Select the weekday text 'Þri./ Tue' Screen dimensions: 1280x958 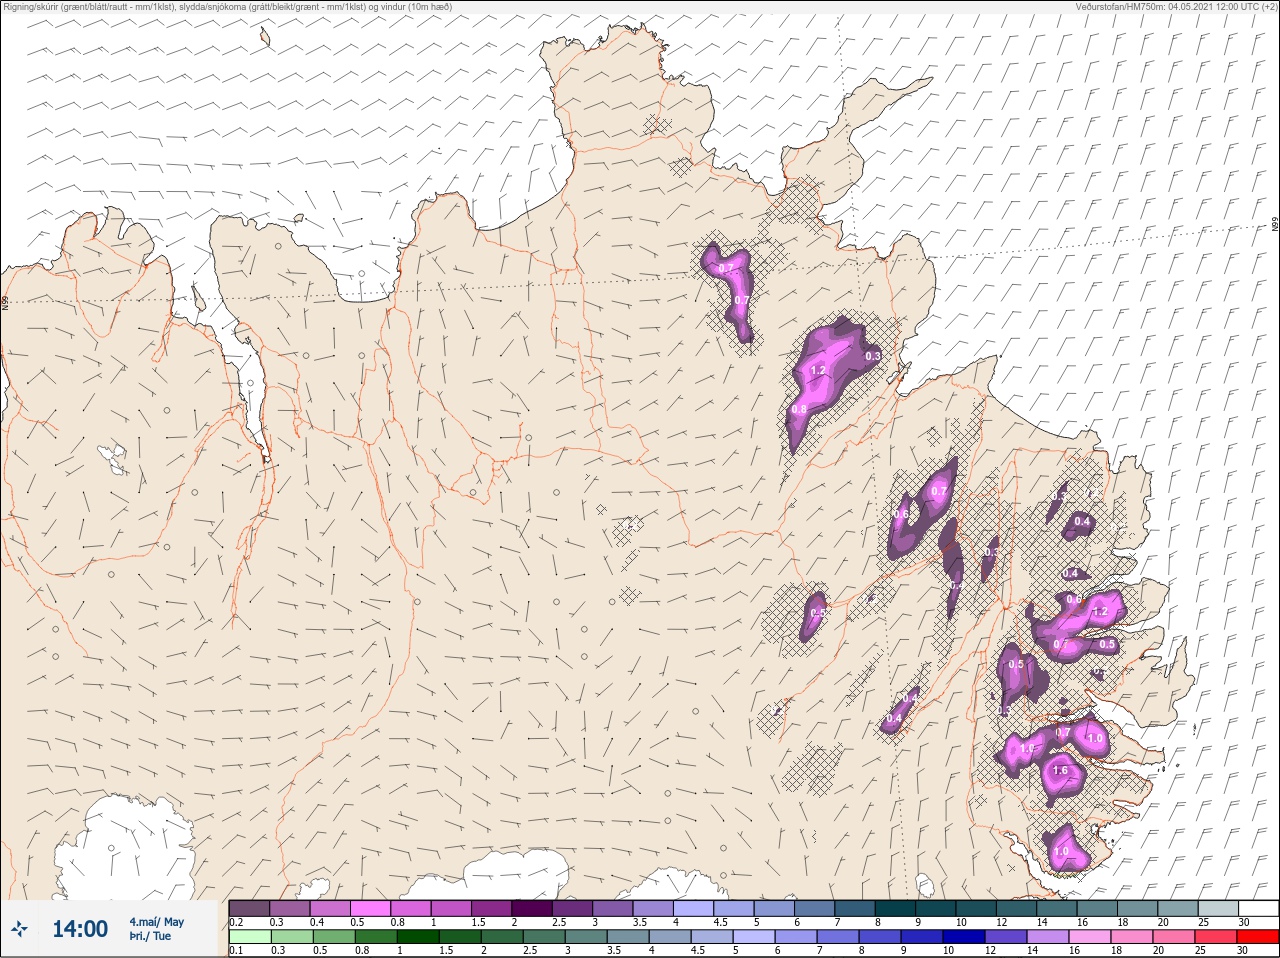coord(150,936)
